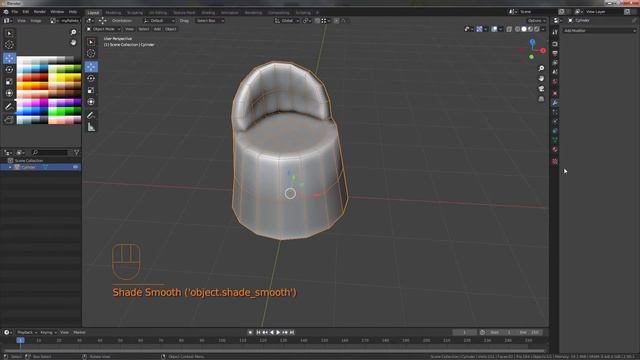The image size is (640, 360).
Task: Toggle the camera view icon in the viewport
Action: [x=541, y=89]
